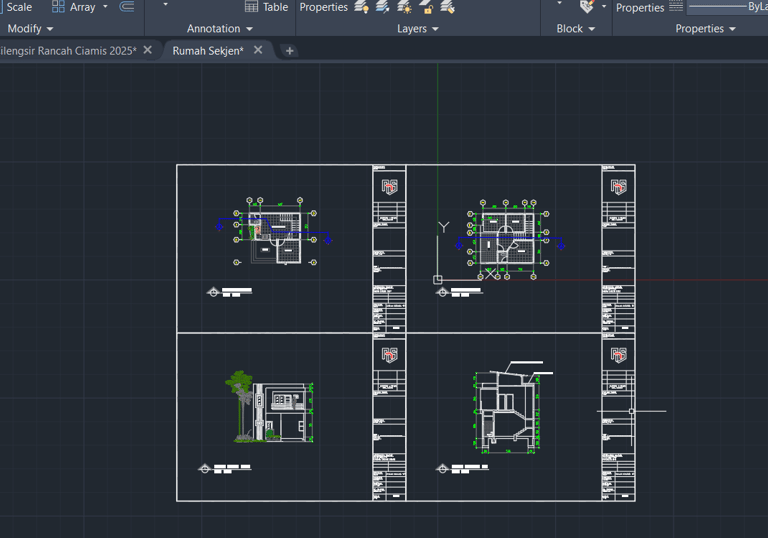Select the front elevation drawing with tree
This screenshot has height=538, width=768.
tap(269, 407)
